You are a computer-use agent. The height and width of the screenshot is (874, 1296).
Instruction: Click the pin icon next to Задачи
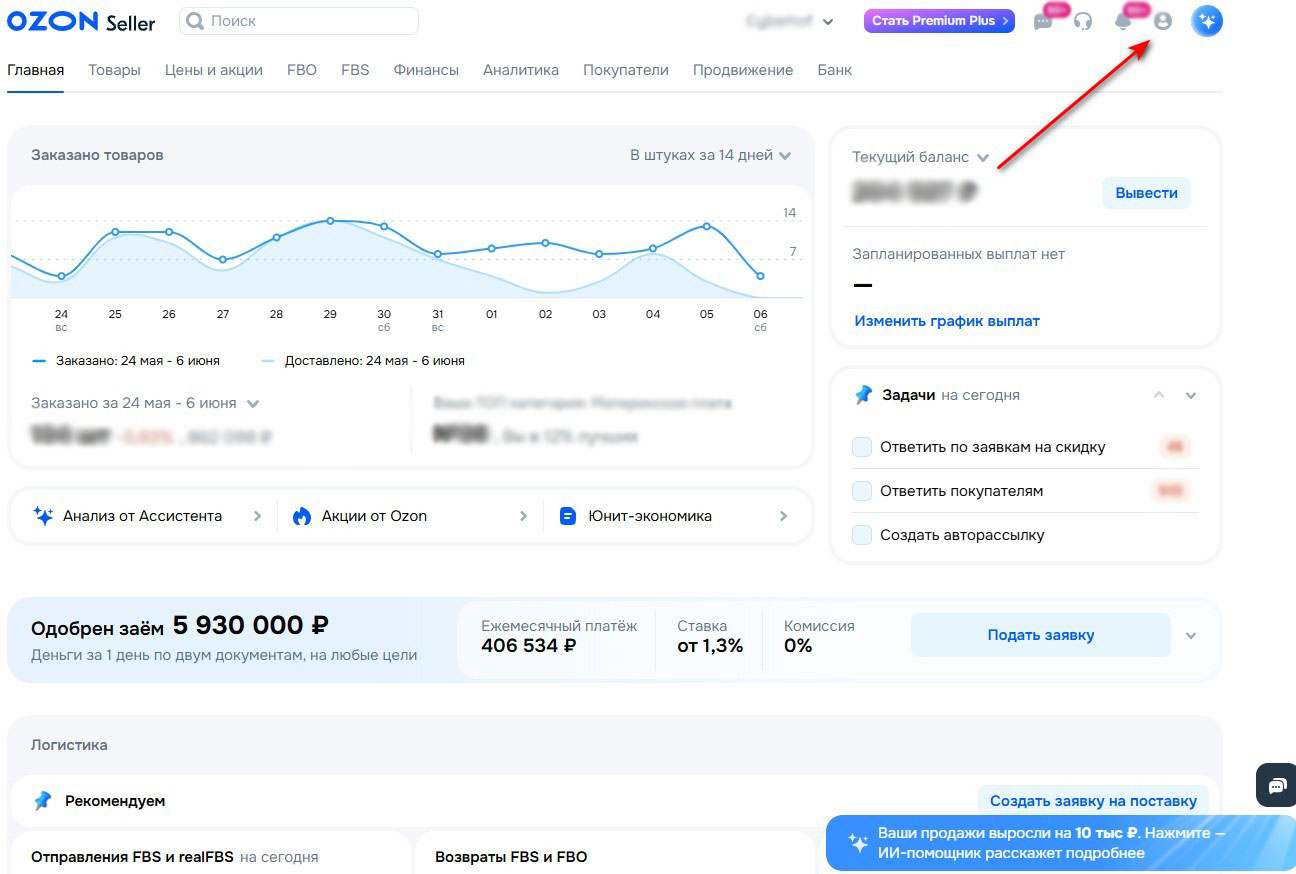click(863, 395)
